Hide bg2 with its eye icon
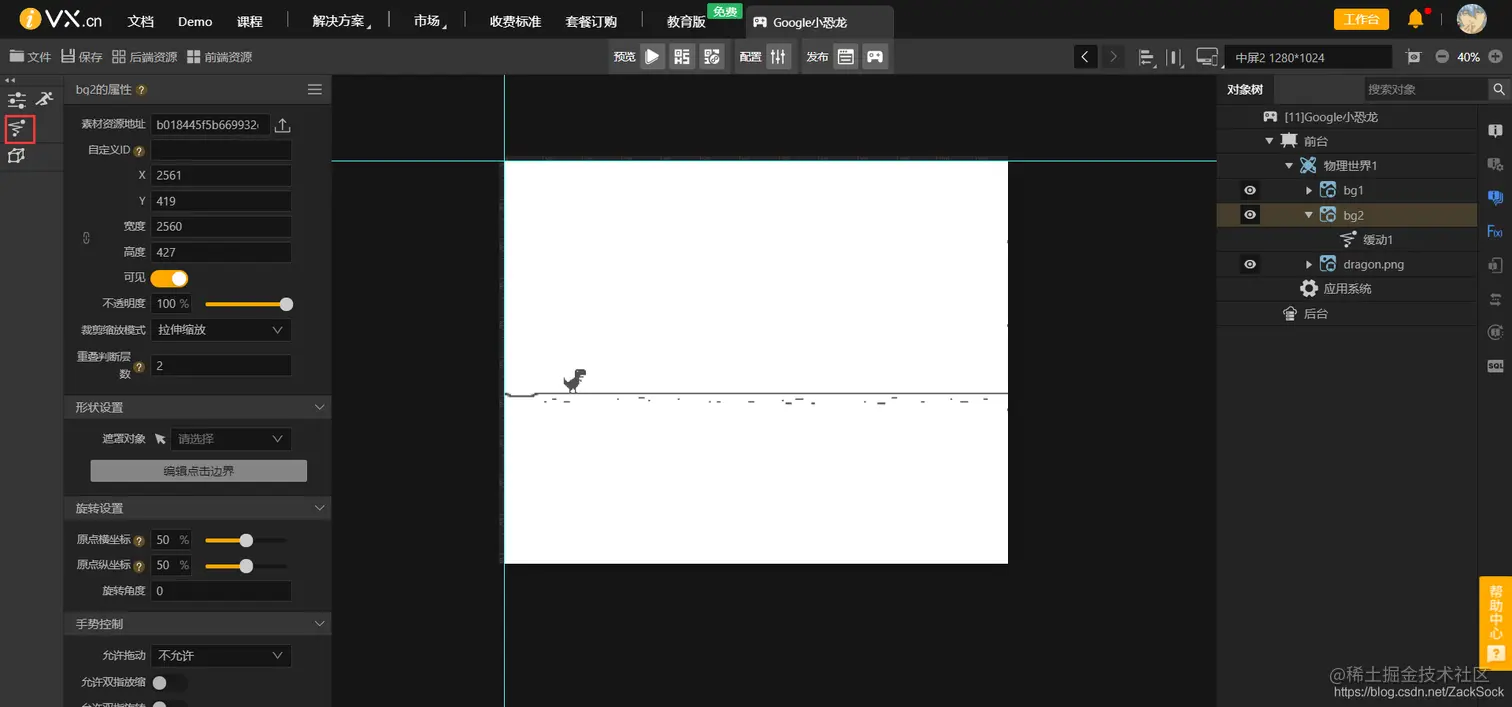 point(1249,214)
